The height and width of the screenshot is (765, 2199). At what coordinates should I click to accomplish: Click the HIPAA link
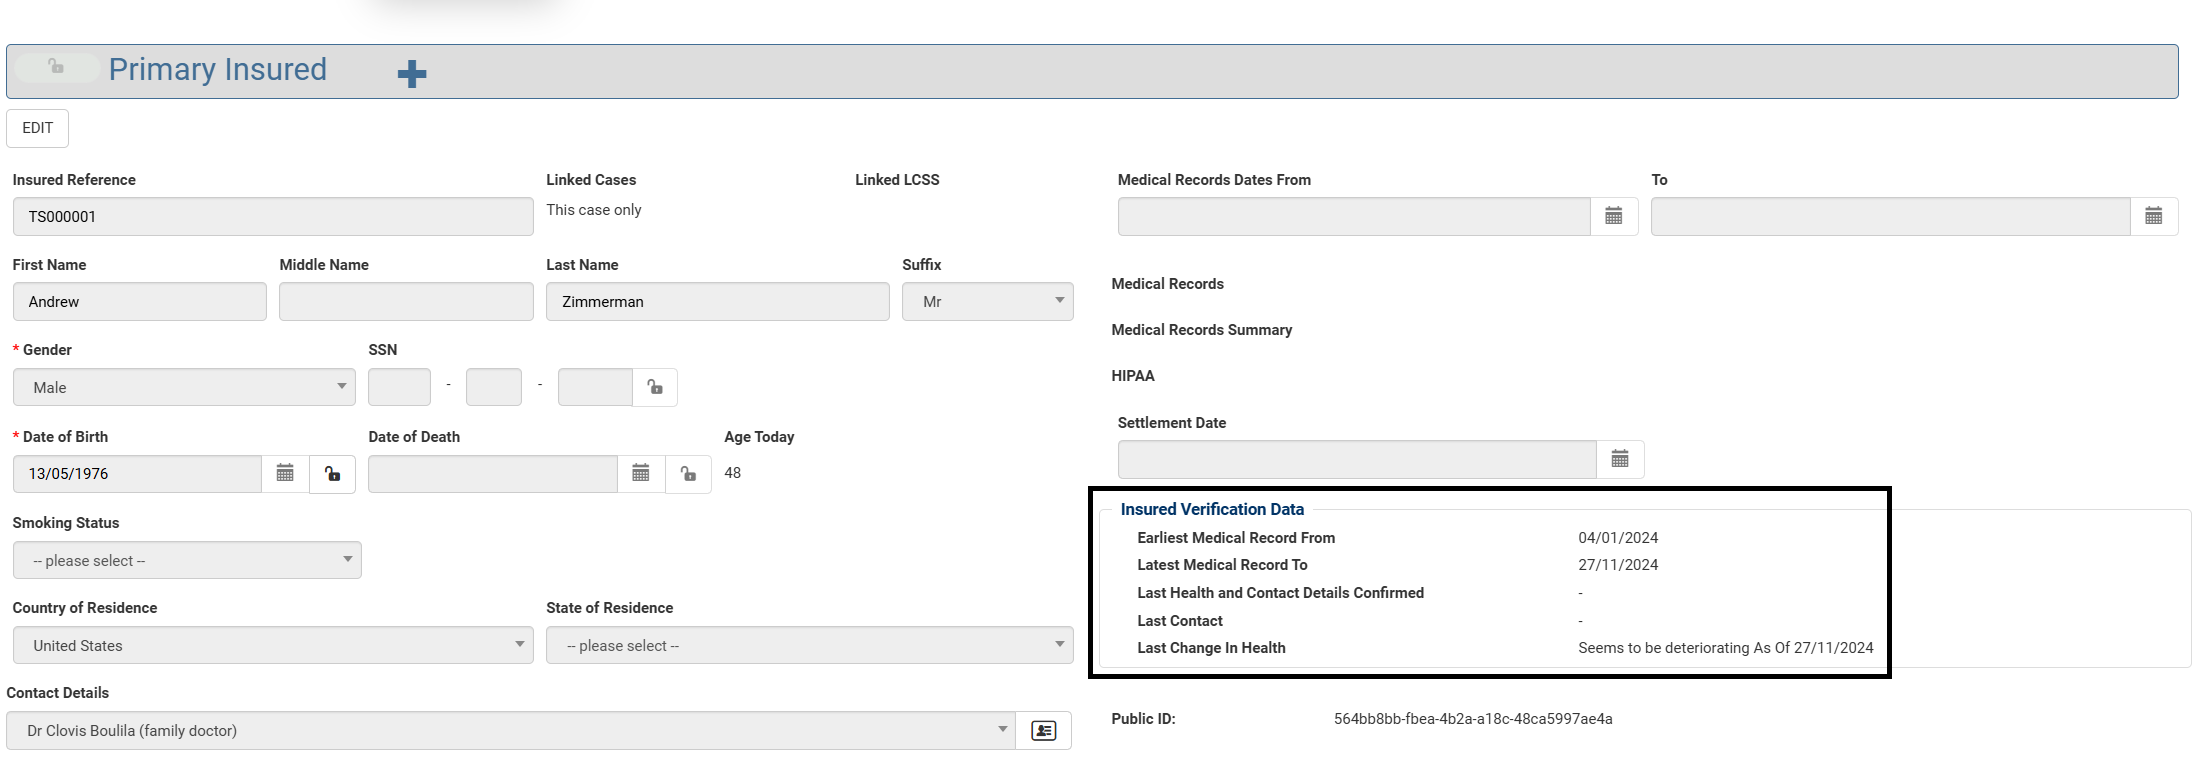tap(1132, 376)
